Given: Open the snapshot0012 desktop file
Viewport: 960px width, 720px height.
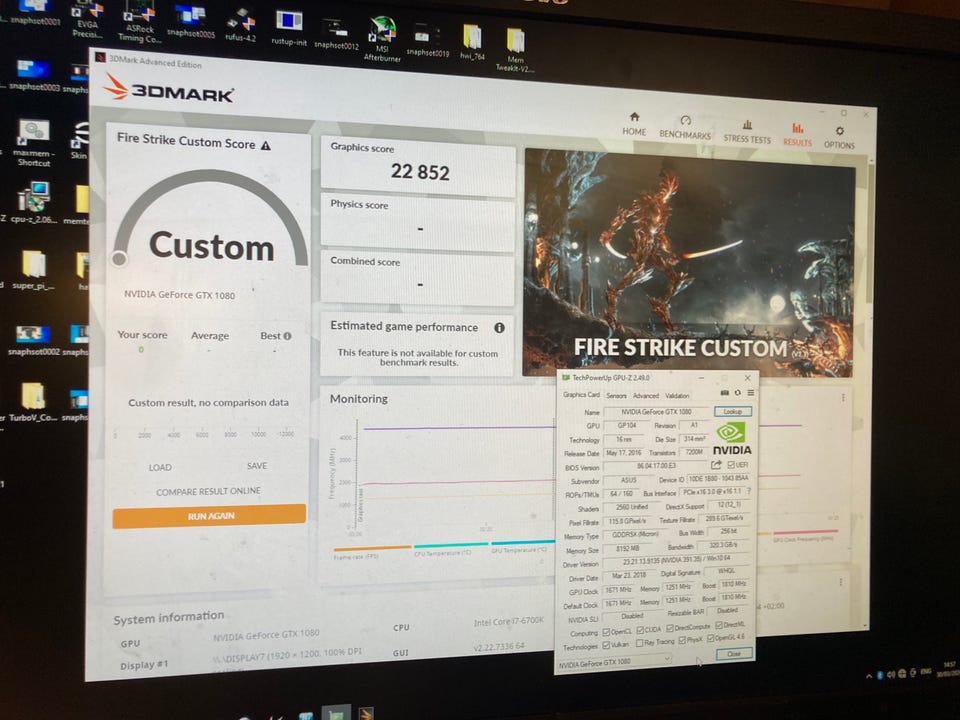Looking at the screenshot, I should point(336,34).
